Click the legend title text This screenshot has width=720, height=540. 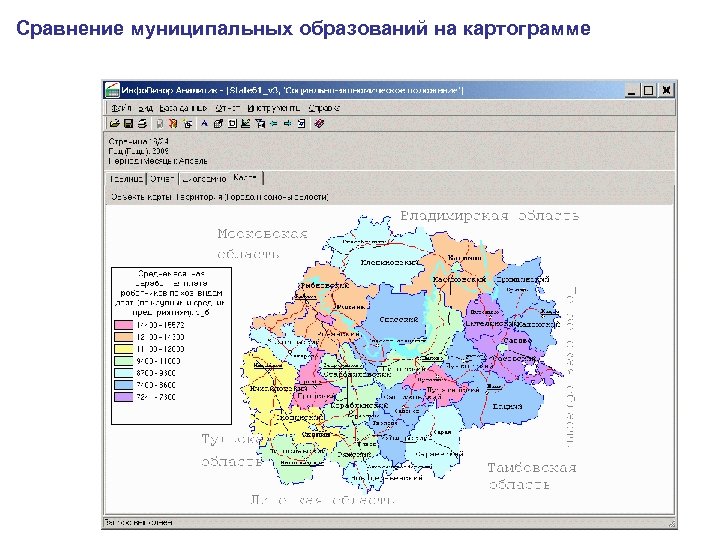(171, 293)
